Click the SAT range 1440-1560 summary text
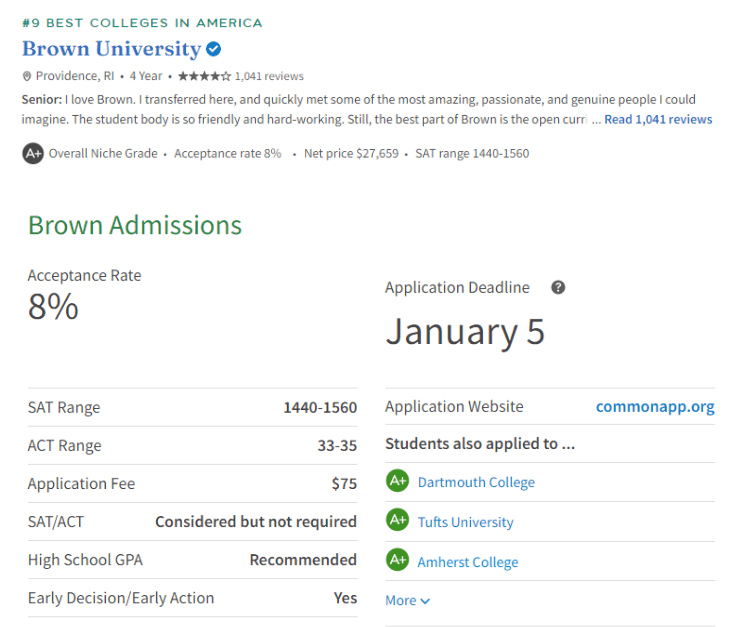Screen dimensions: 729x627 pyautogui.click(x=472, y=153)
